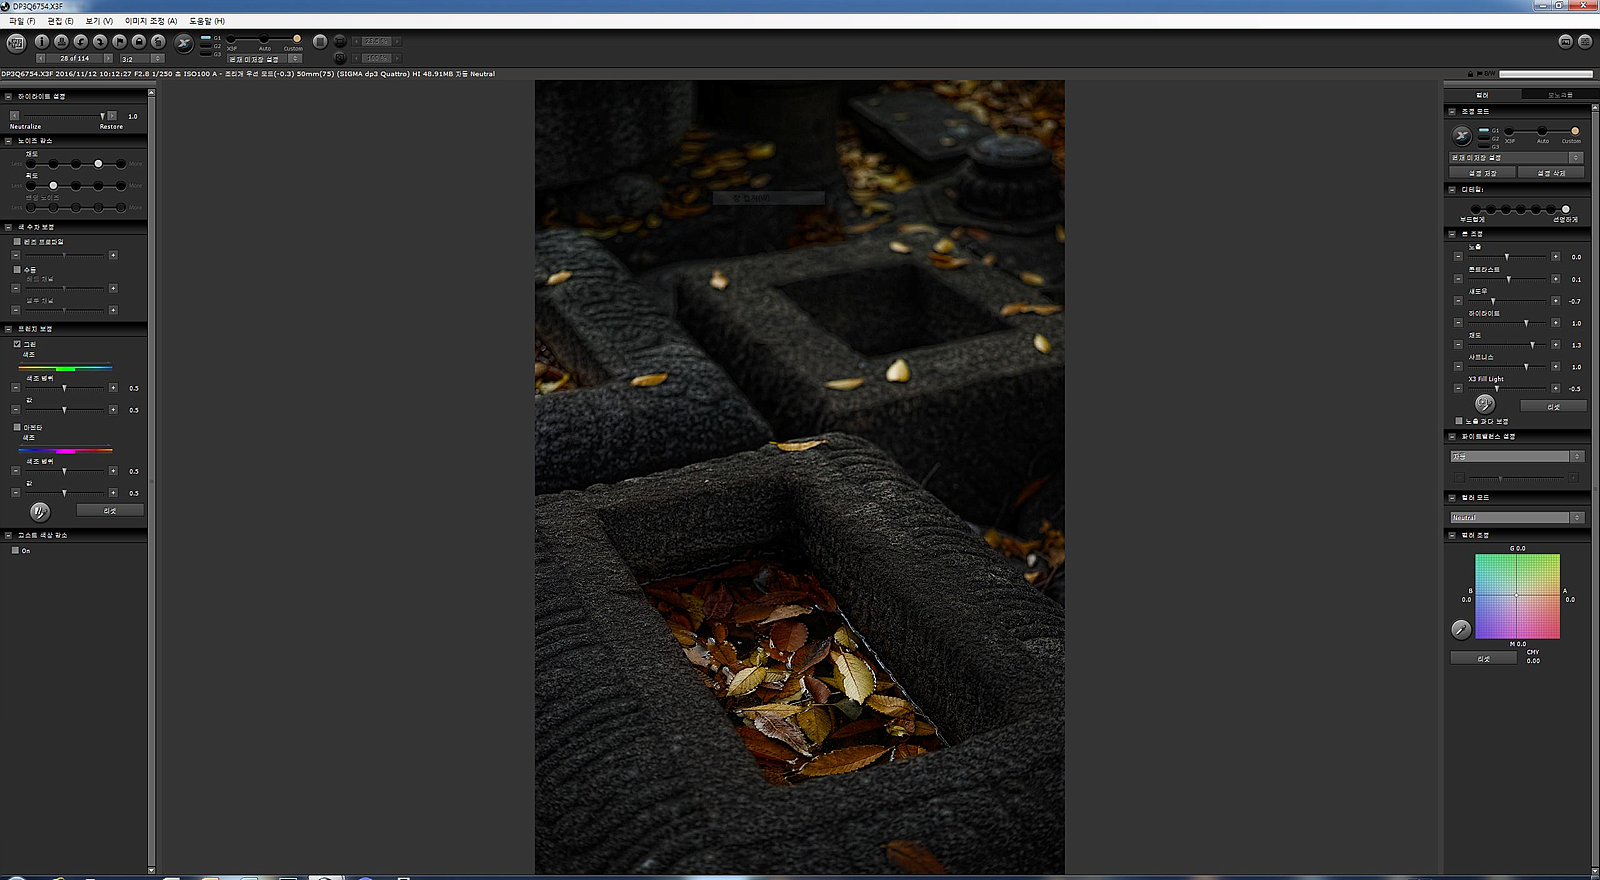Click the 리셋 button under color wheel
Image resolution: width=1600 pixels, height=880 pixels.
tap(1484, 659)
